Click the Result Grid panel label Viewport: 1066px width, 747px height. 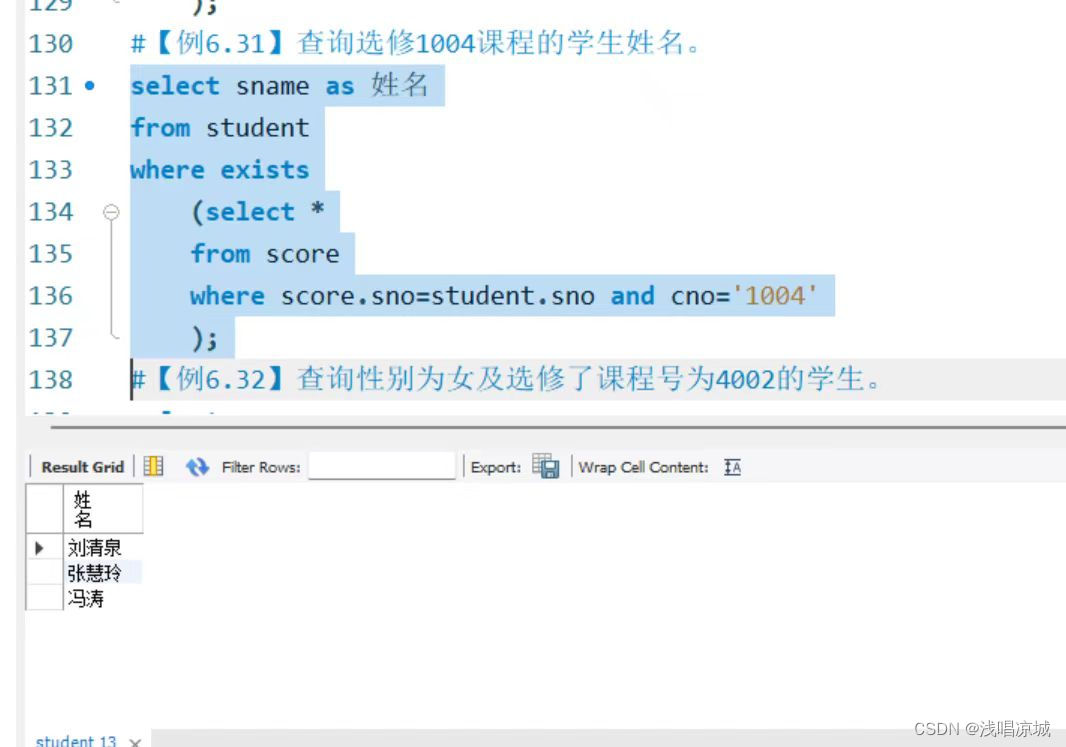[82, 466]
